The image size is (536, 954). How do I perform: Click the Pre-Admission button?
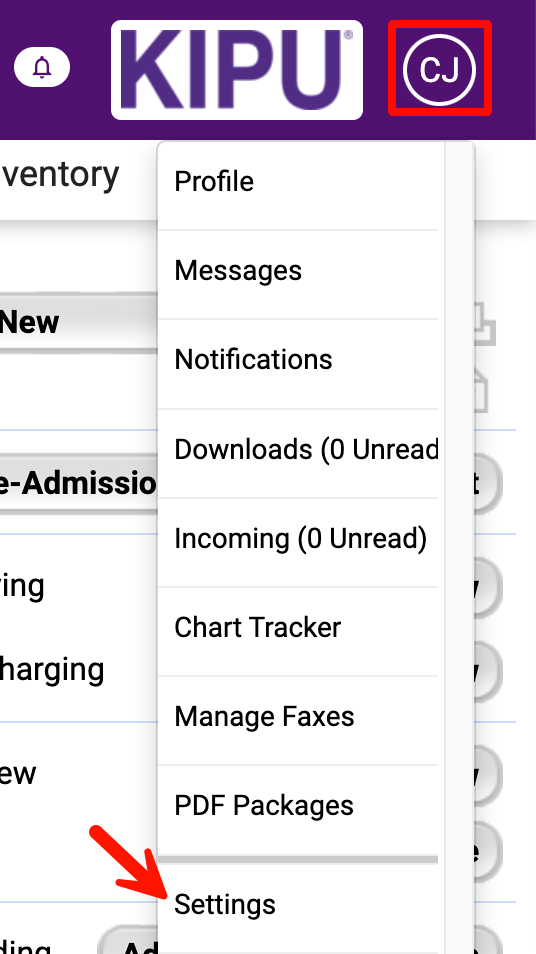click(x=79, y=484)
